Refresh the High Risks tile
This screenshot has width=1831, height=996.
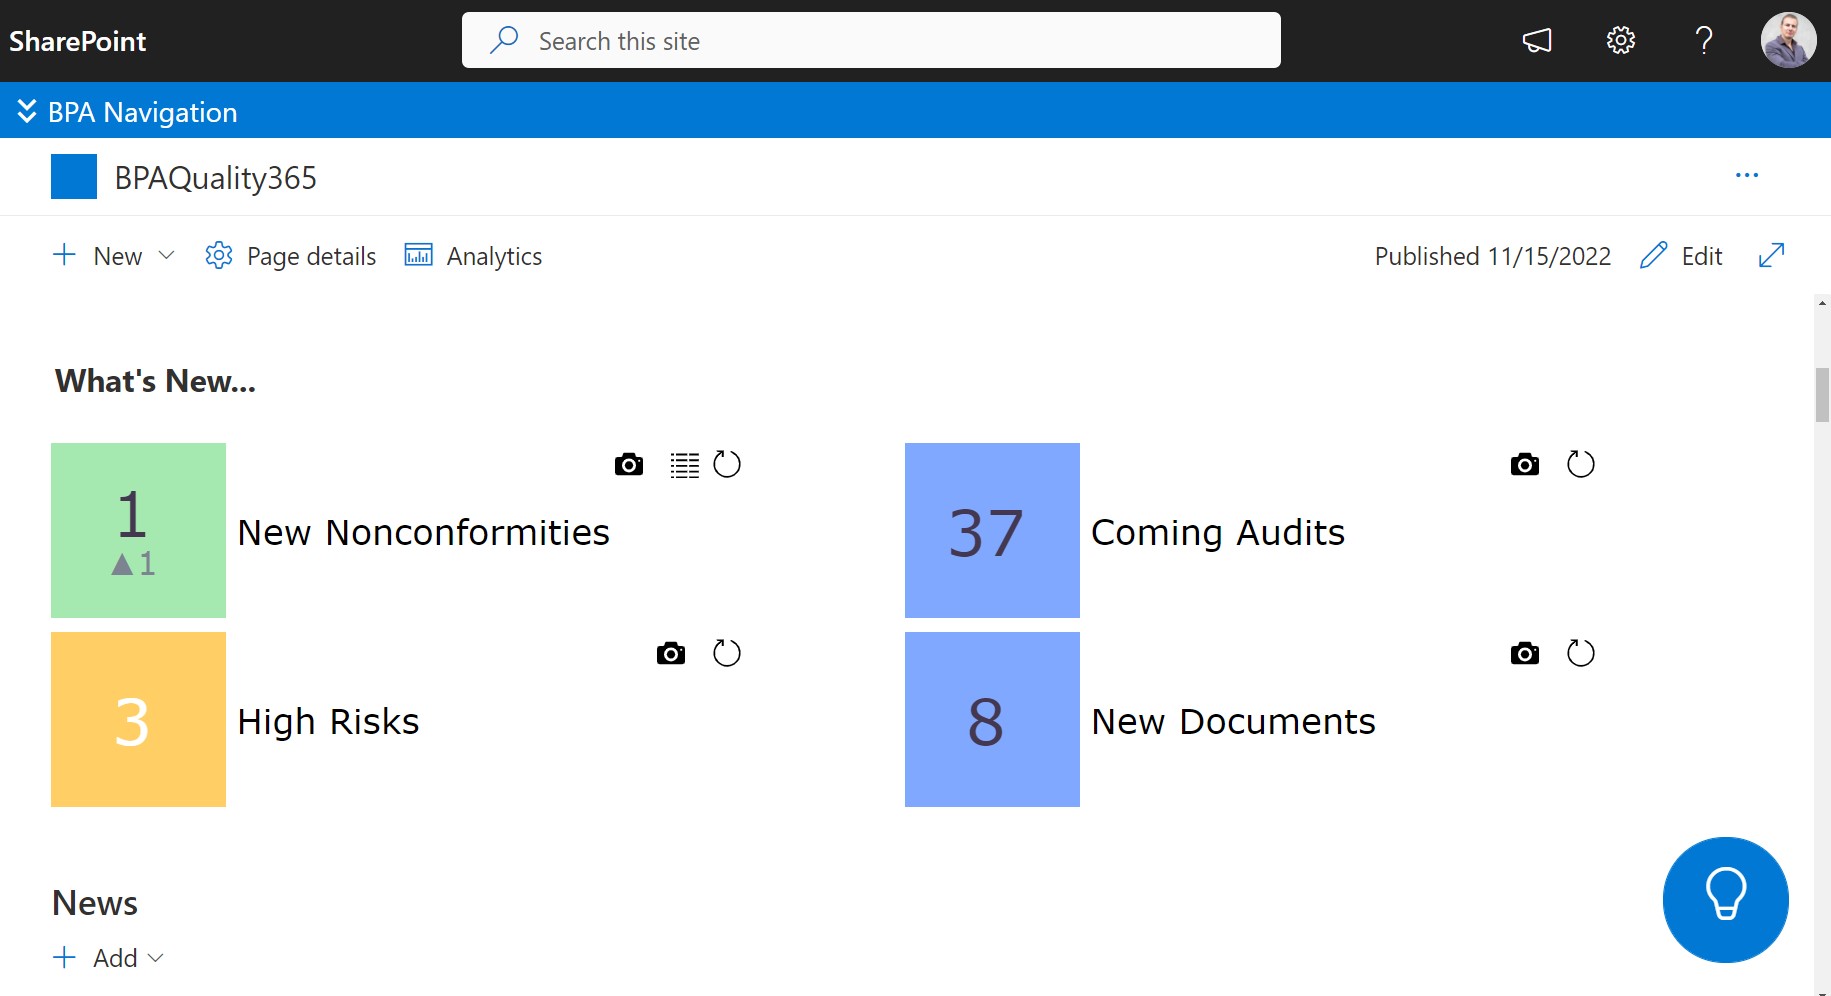tap(727, 653)
